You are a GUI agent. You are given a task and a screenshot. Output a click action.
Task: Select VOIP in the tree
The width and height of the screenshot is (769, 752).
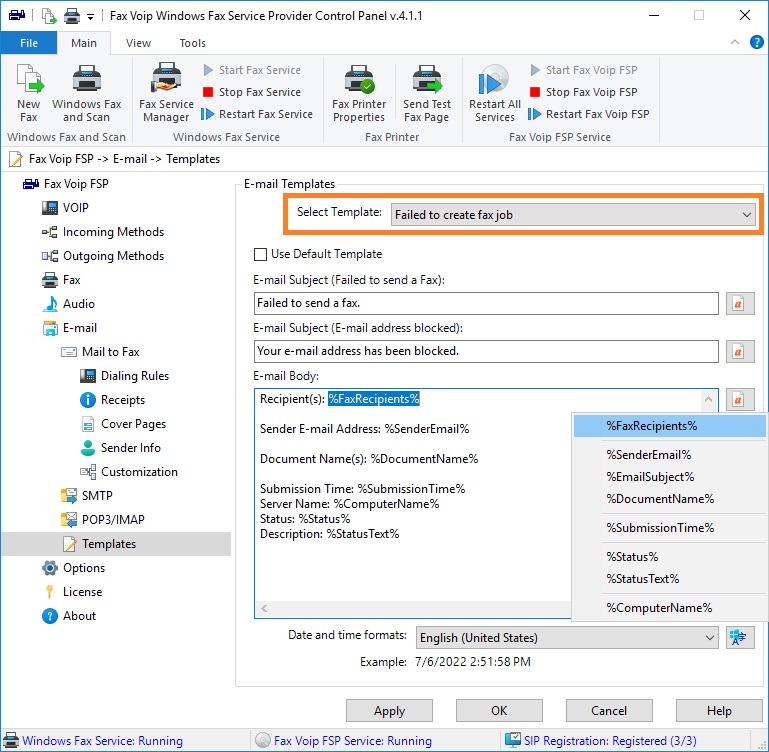tap(66, 208)
